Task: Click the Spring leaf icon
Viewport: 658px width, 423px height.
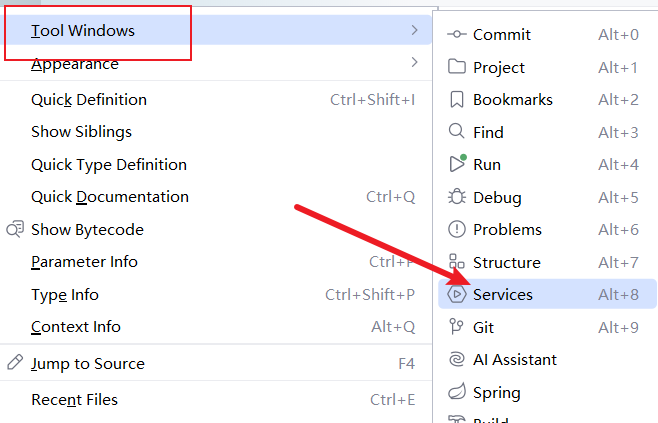Action: click(457, 392)
